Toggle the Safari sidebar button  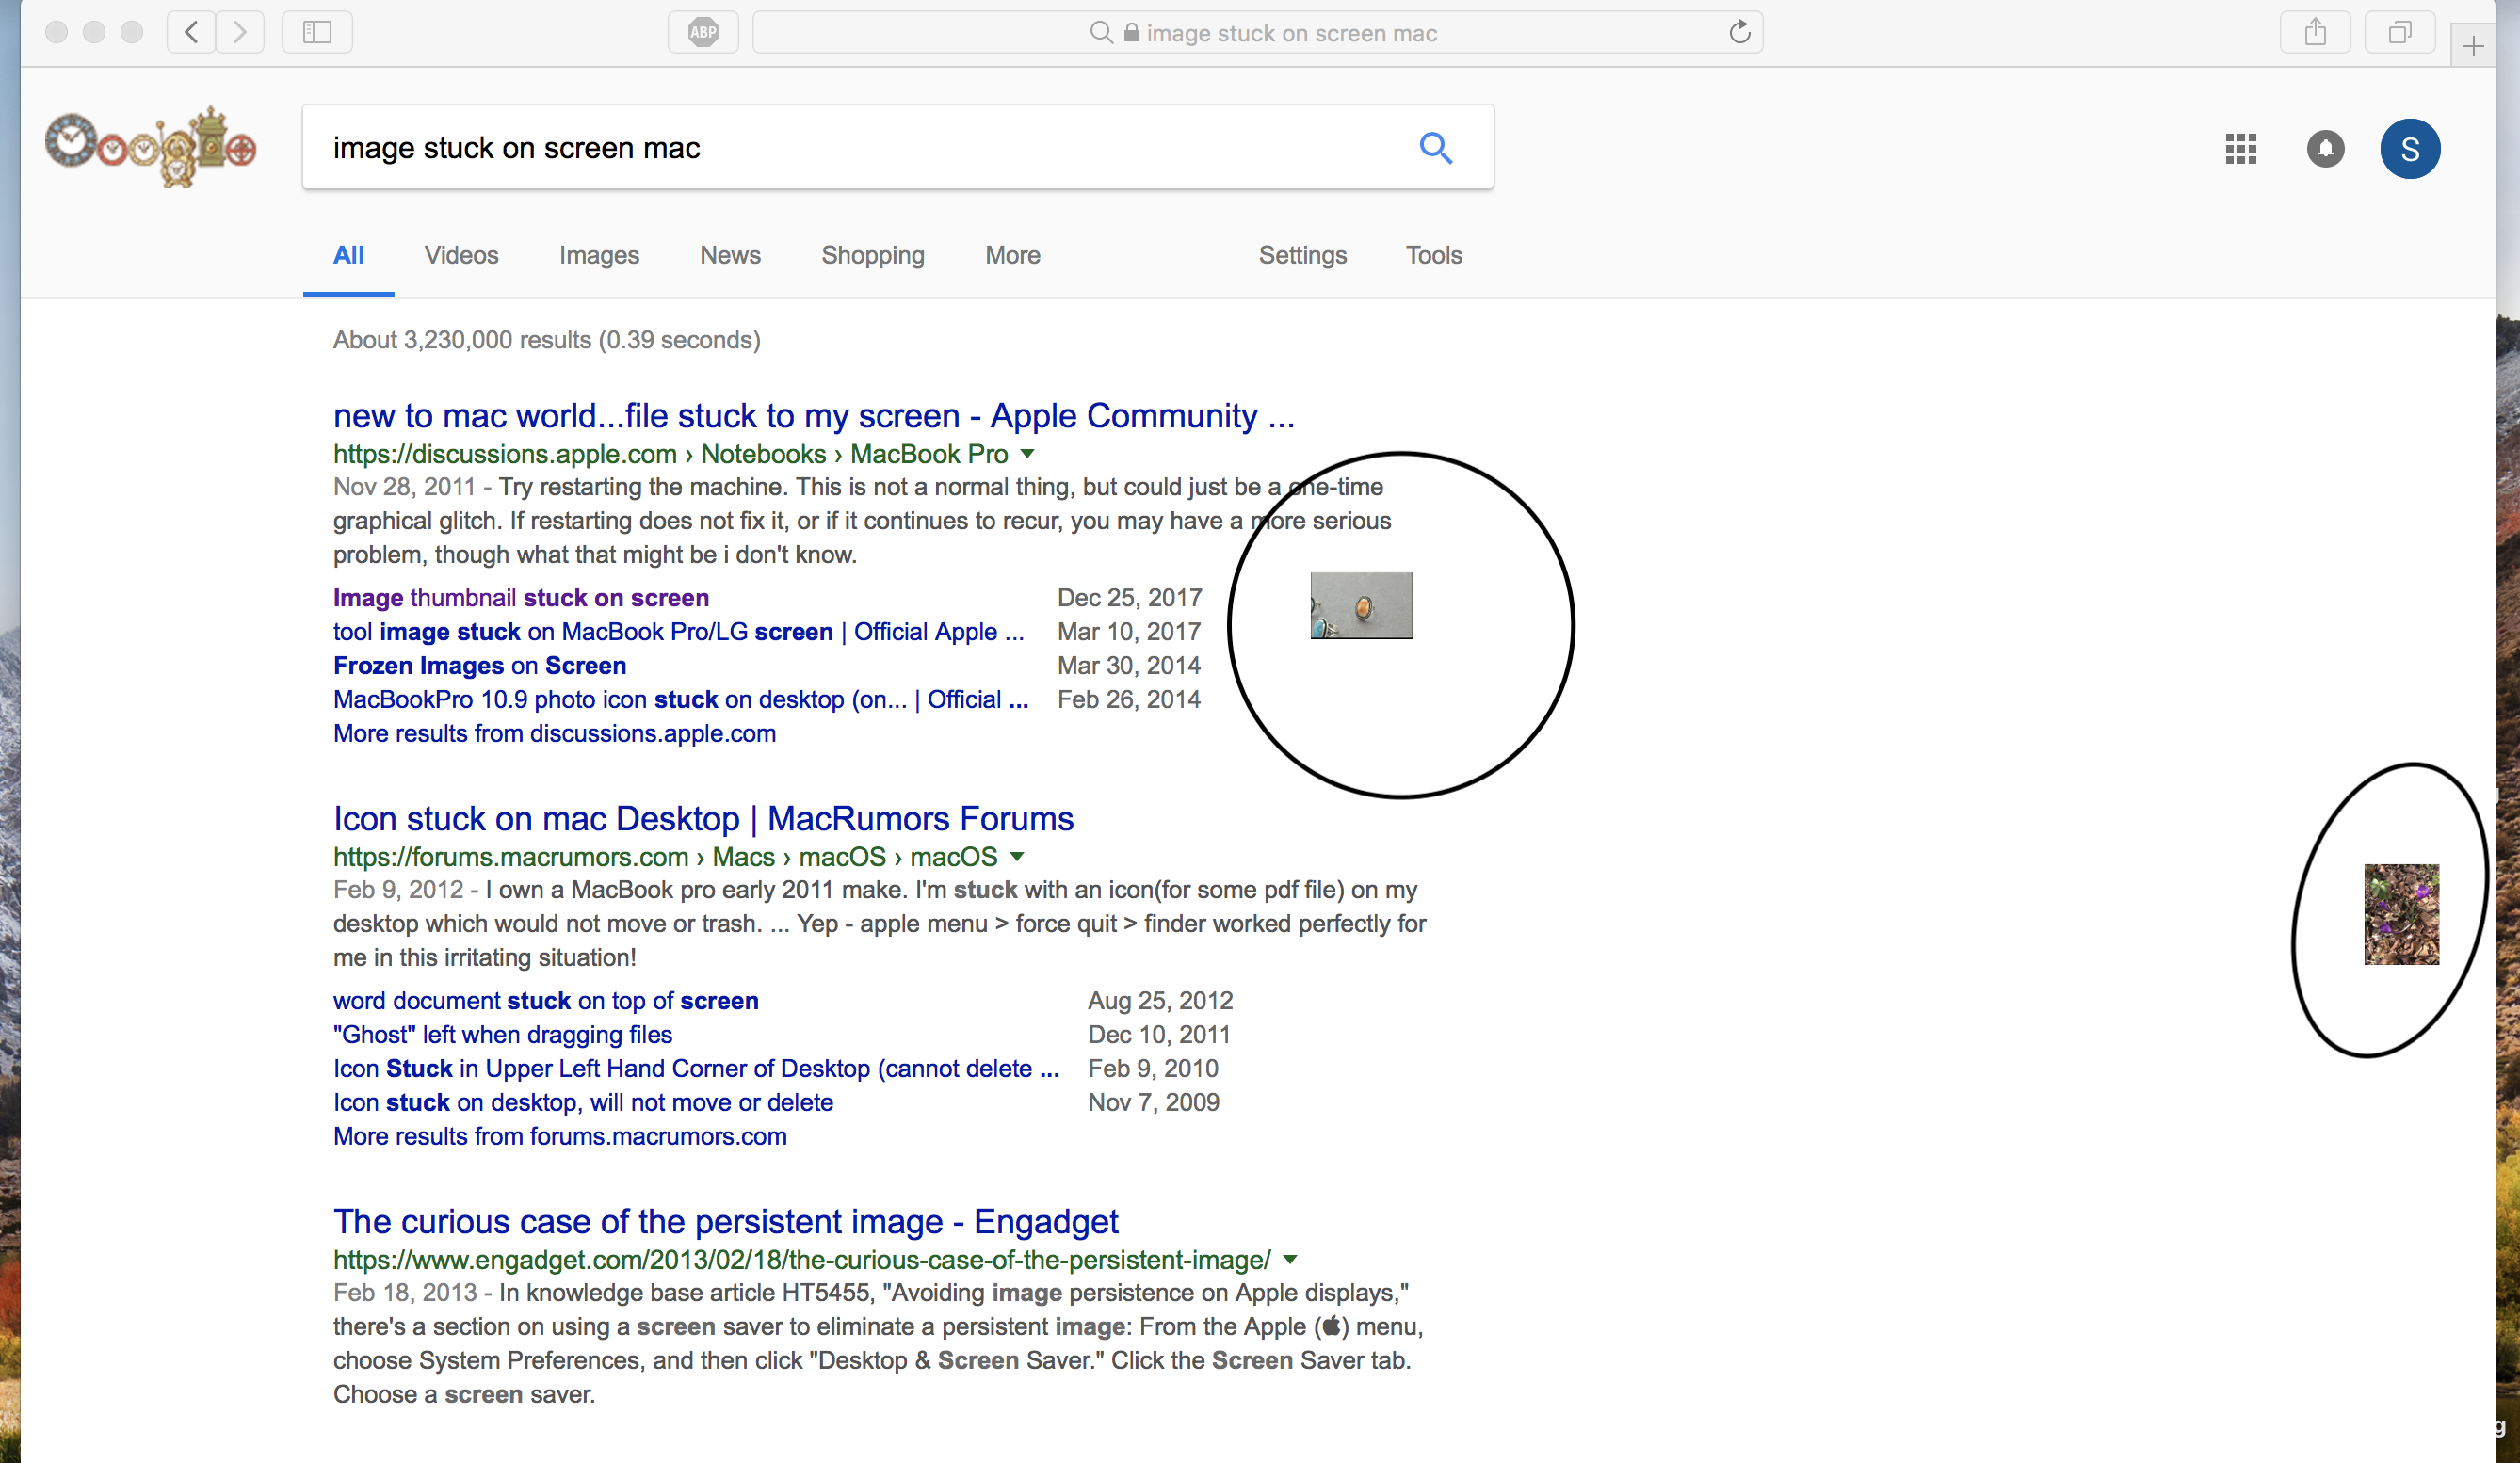[x=317, y=32]
